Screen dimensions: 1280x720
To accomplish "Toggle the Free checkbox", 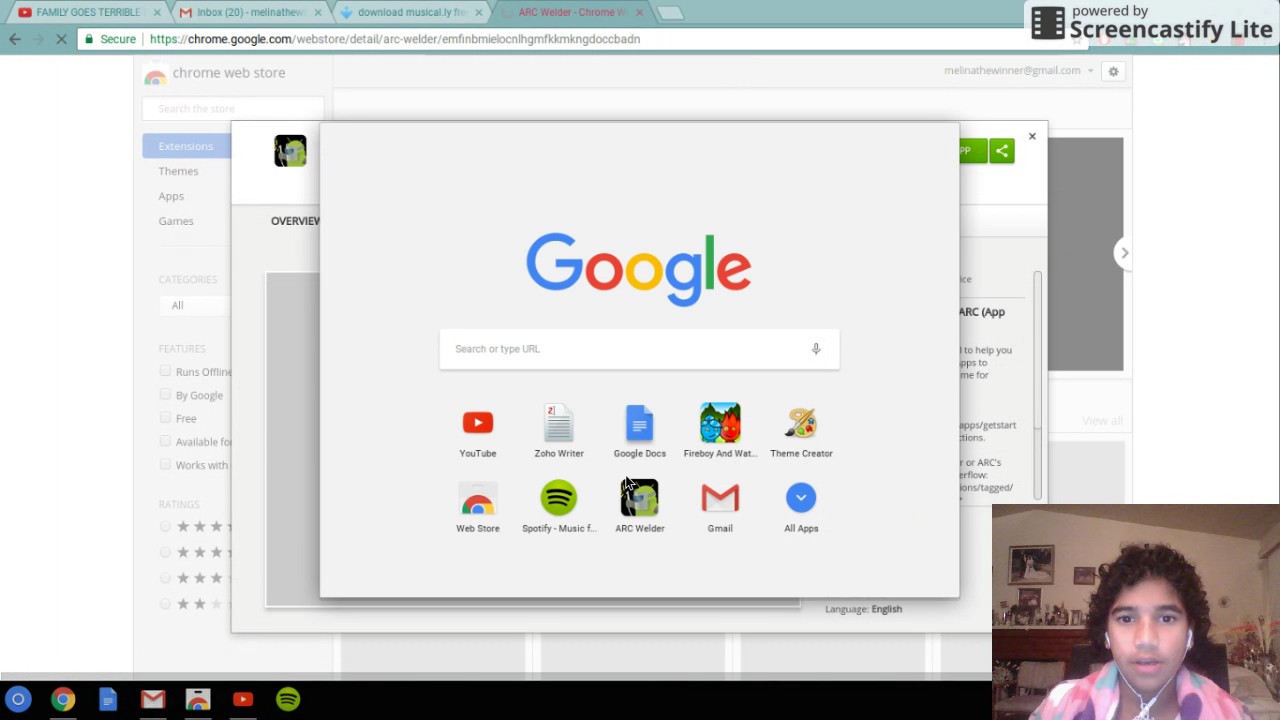I will (x=165, y=417).
